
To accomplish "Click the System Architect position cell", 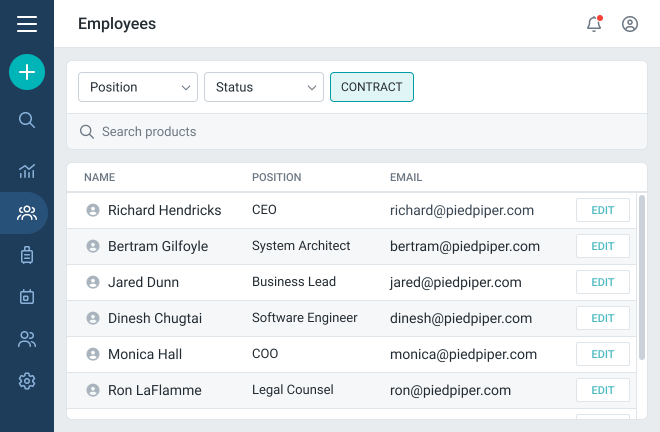I will pyautogui.click(x=301, y=245).
